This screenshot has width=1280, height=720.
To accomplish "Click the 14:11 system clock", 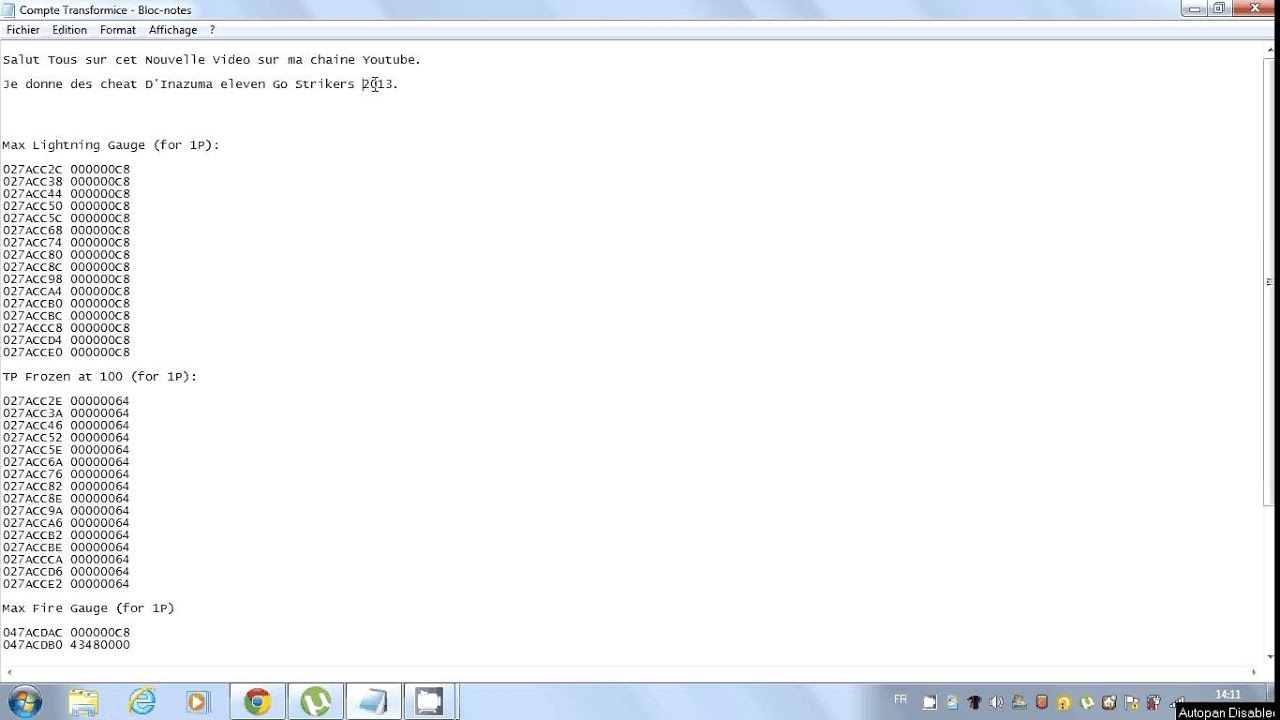I will coord(1227,695).
